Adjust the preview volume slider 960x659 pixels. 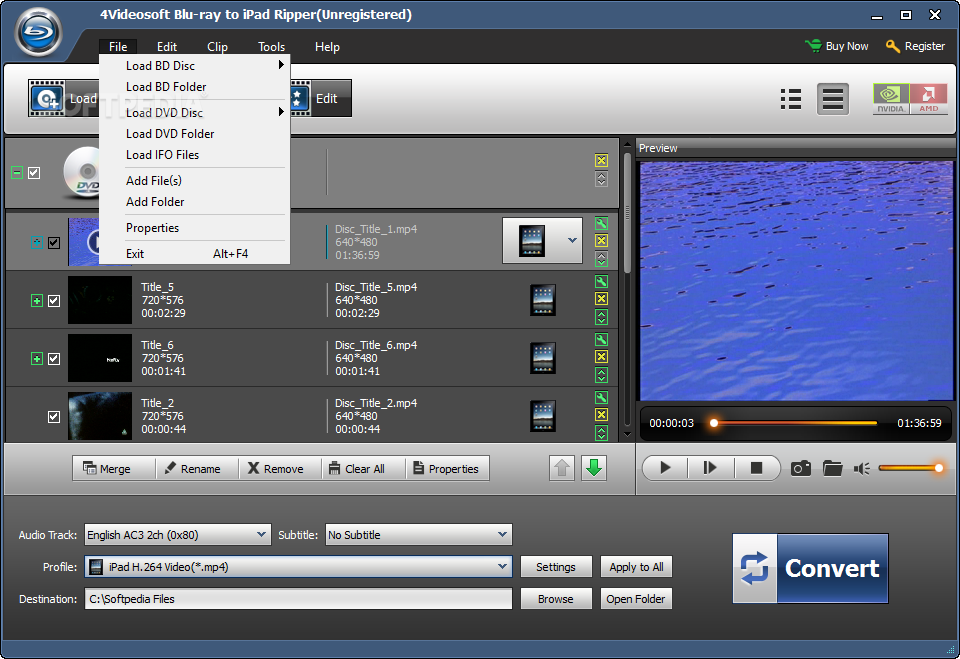(911, 469)
